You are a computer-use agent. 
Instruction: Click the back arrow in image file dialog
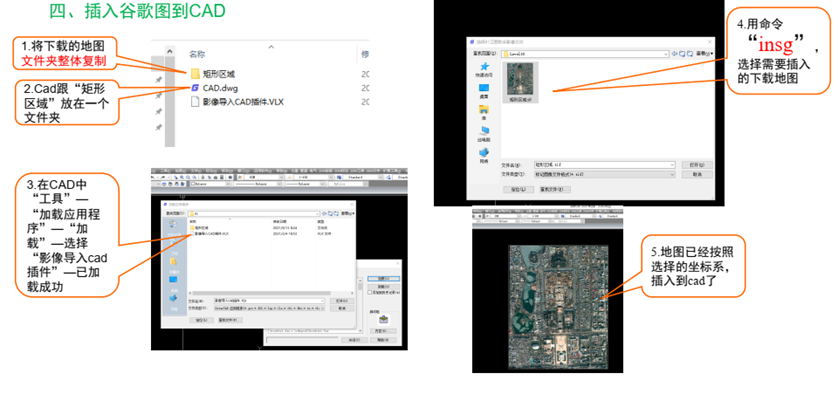pos(674,53)
